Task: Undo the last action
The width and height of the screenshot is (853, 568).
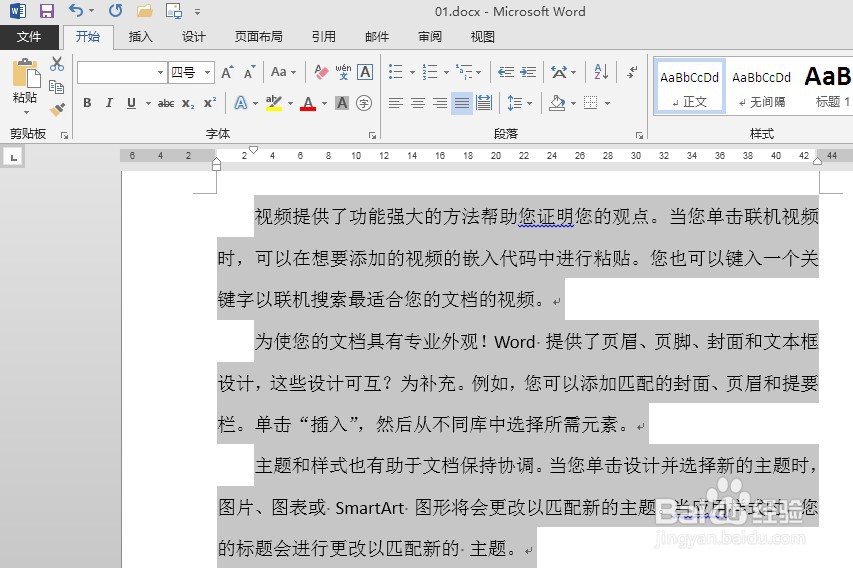Action: coord(76,10)
